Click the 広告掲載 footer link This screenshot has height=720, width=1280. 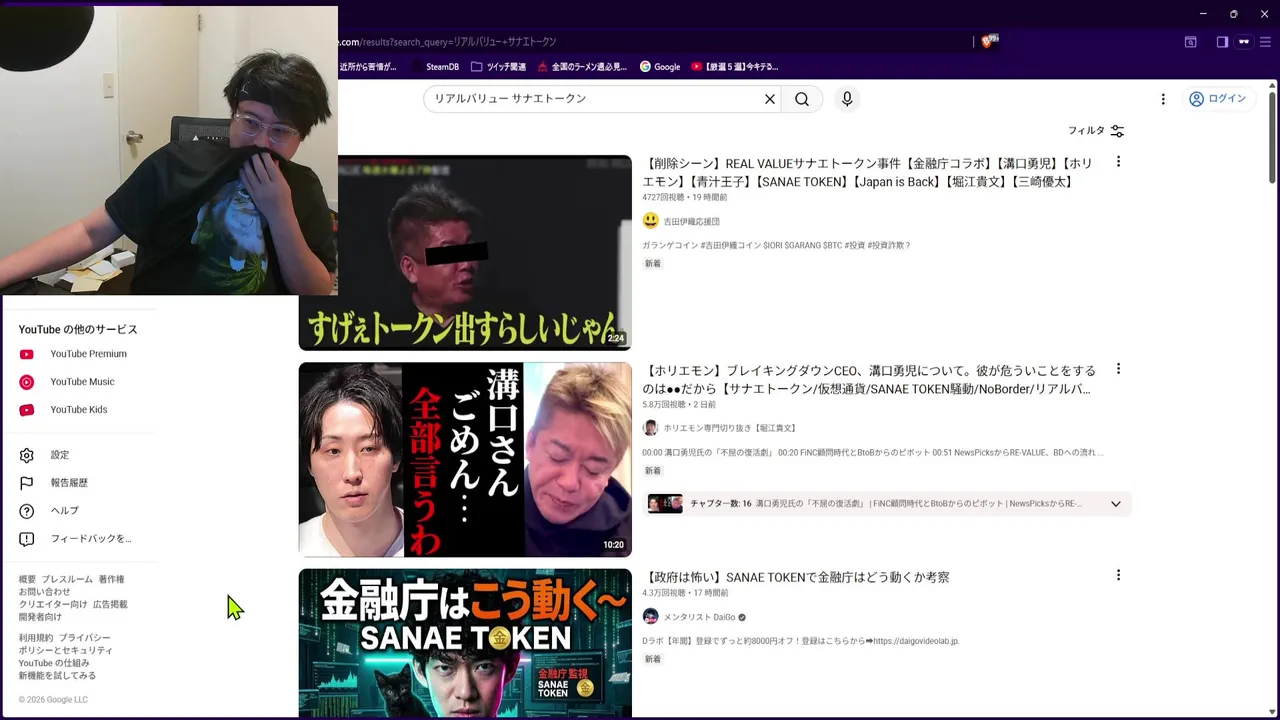(x=110, y=605)
